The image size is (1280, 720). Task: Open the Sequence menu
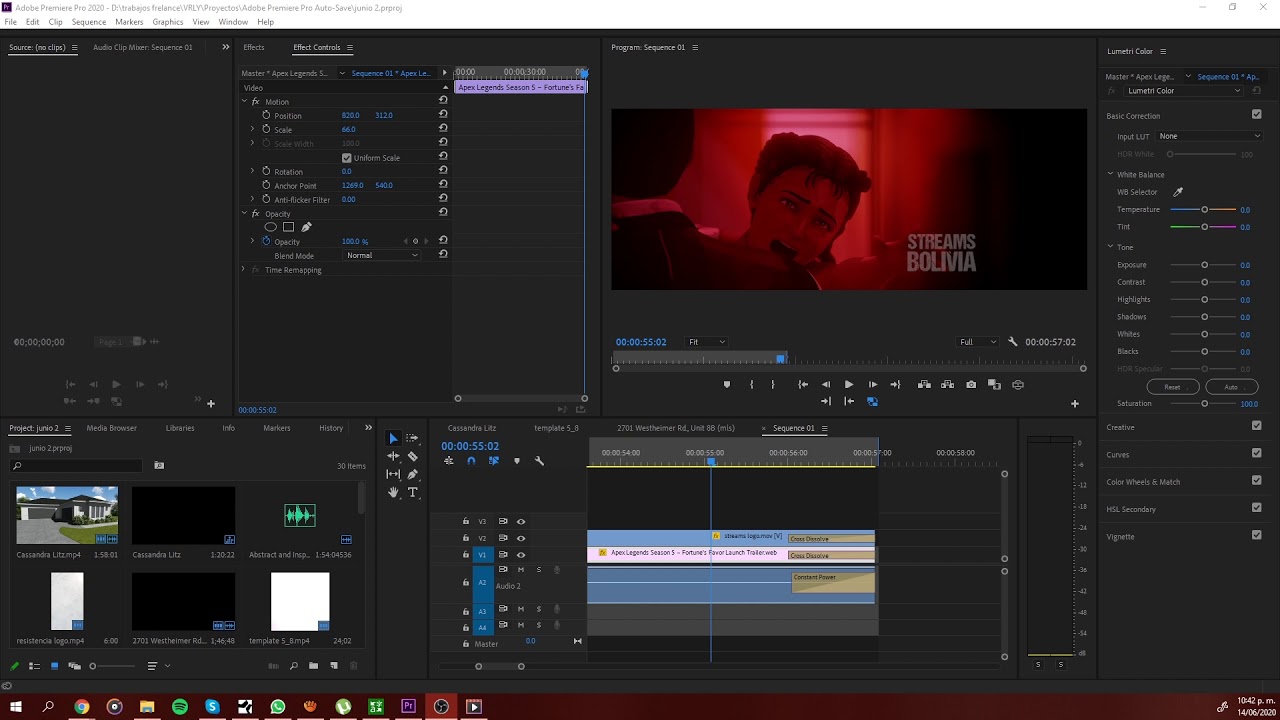point(88,22)
